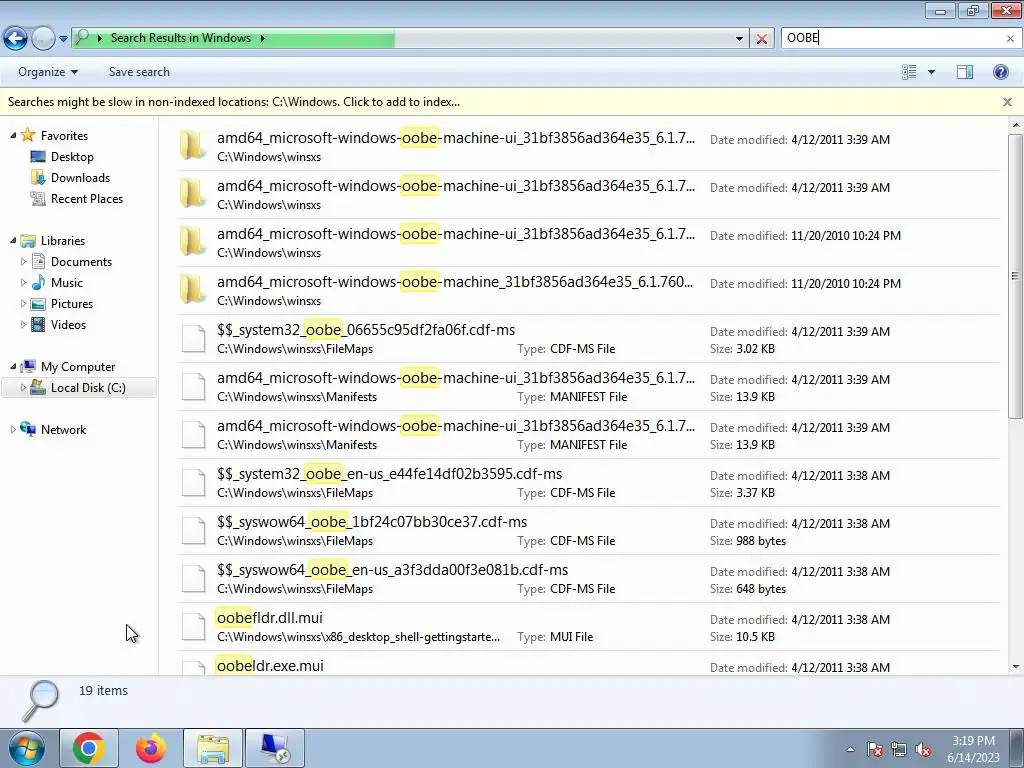Click Save search
This screenshot has width=1024, height=768.
(x=139, y=72)
